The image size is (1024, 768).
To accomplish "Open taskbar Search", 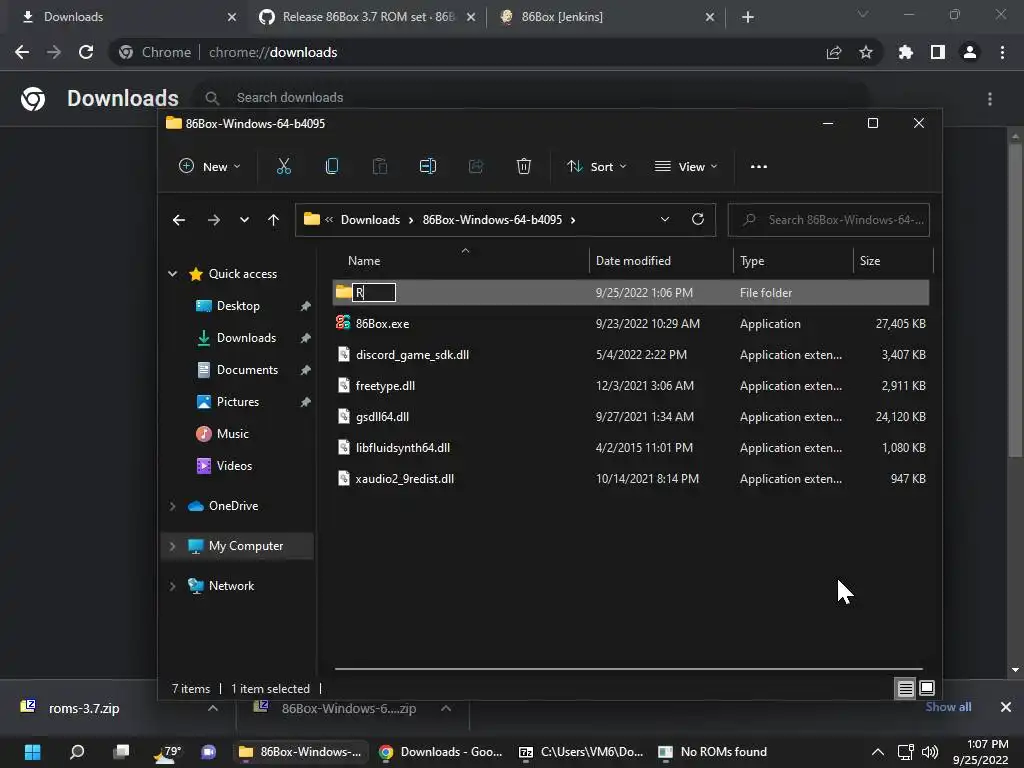I will (x=77, y=752).
